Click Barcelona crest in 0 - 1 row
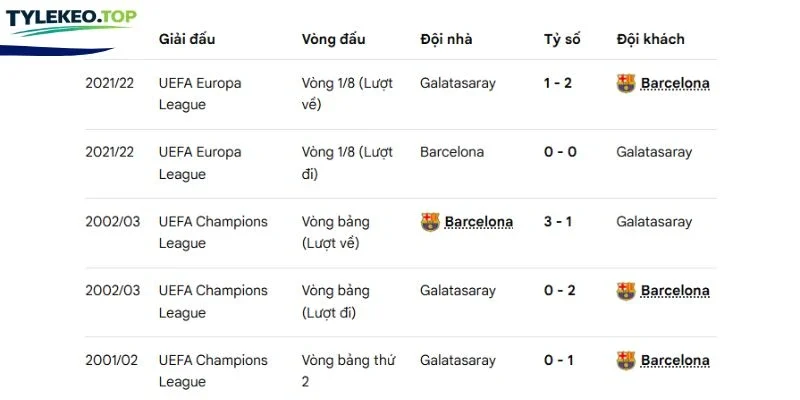800x400 pixels. tap(626, 360)
